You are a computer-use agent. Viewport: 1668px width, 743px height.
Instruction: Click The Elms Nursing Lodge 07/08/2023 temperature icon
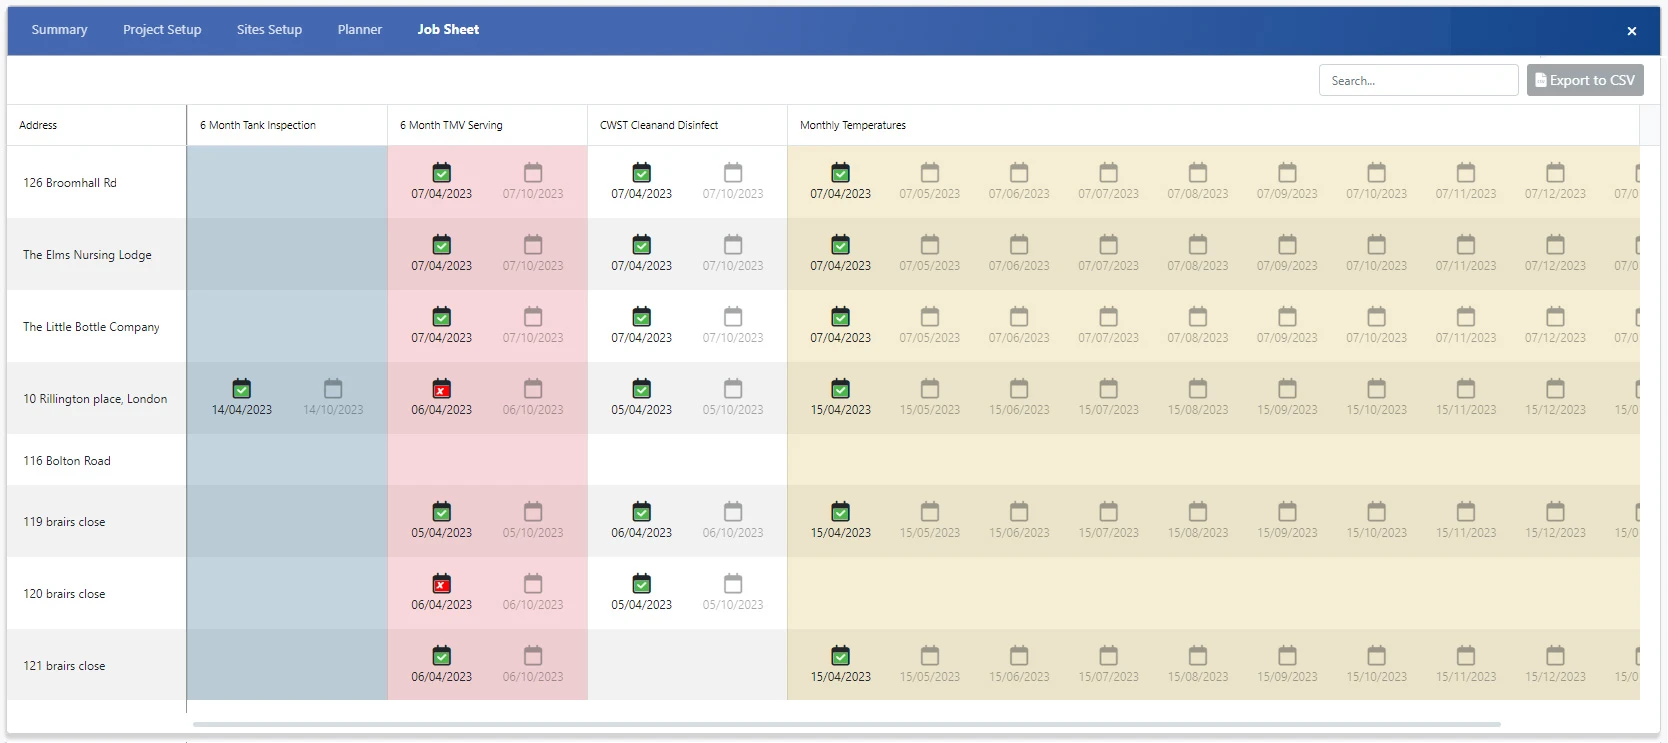[x=1197, y=245]
